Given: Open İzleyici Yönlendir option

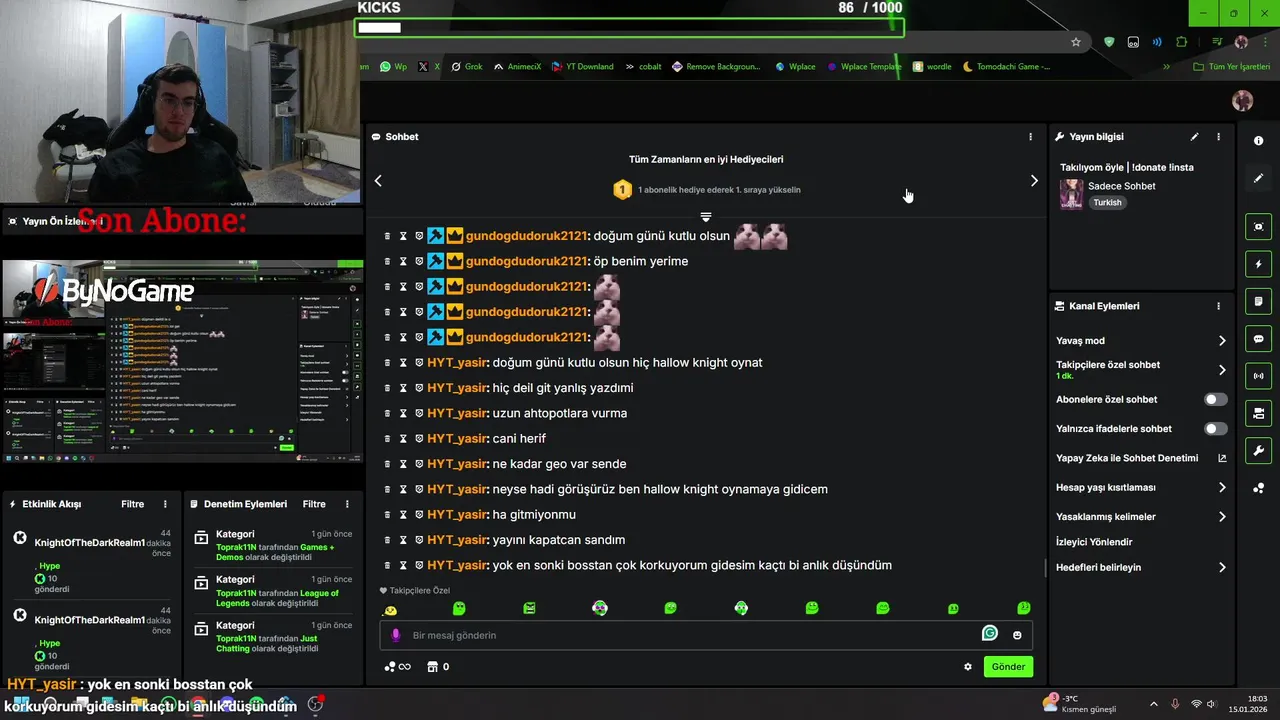Looking at the screenshot, I should click(x=1094, y=542).
